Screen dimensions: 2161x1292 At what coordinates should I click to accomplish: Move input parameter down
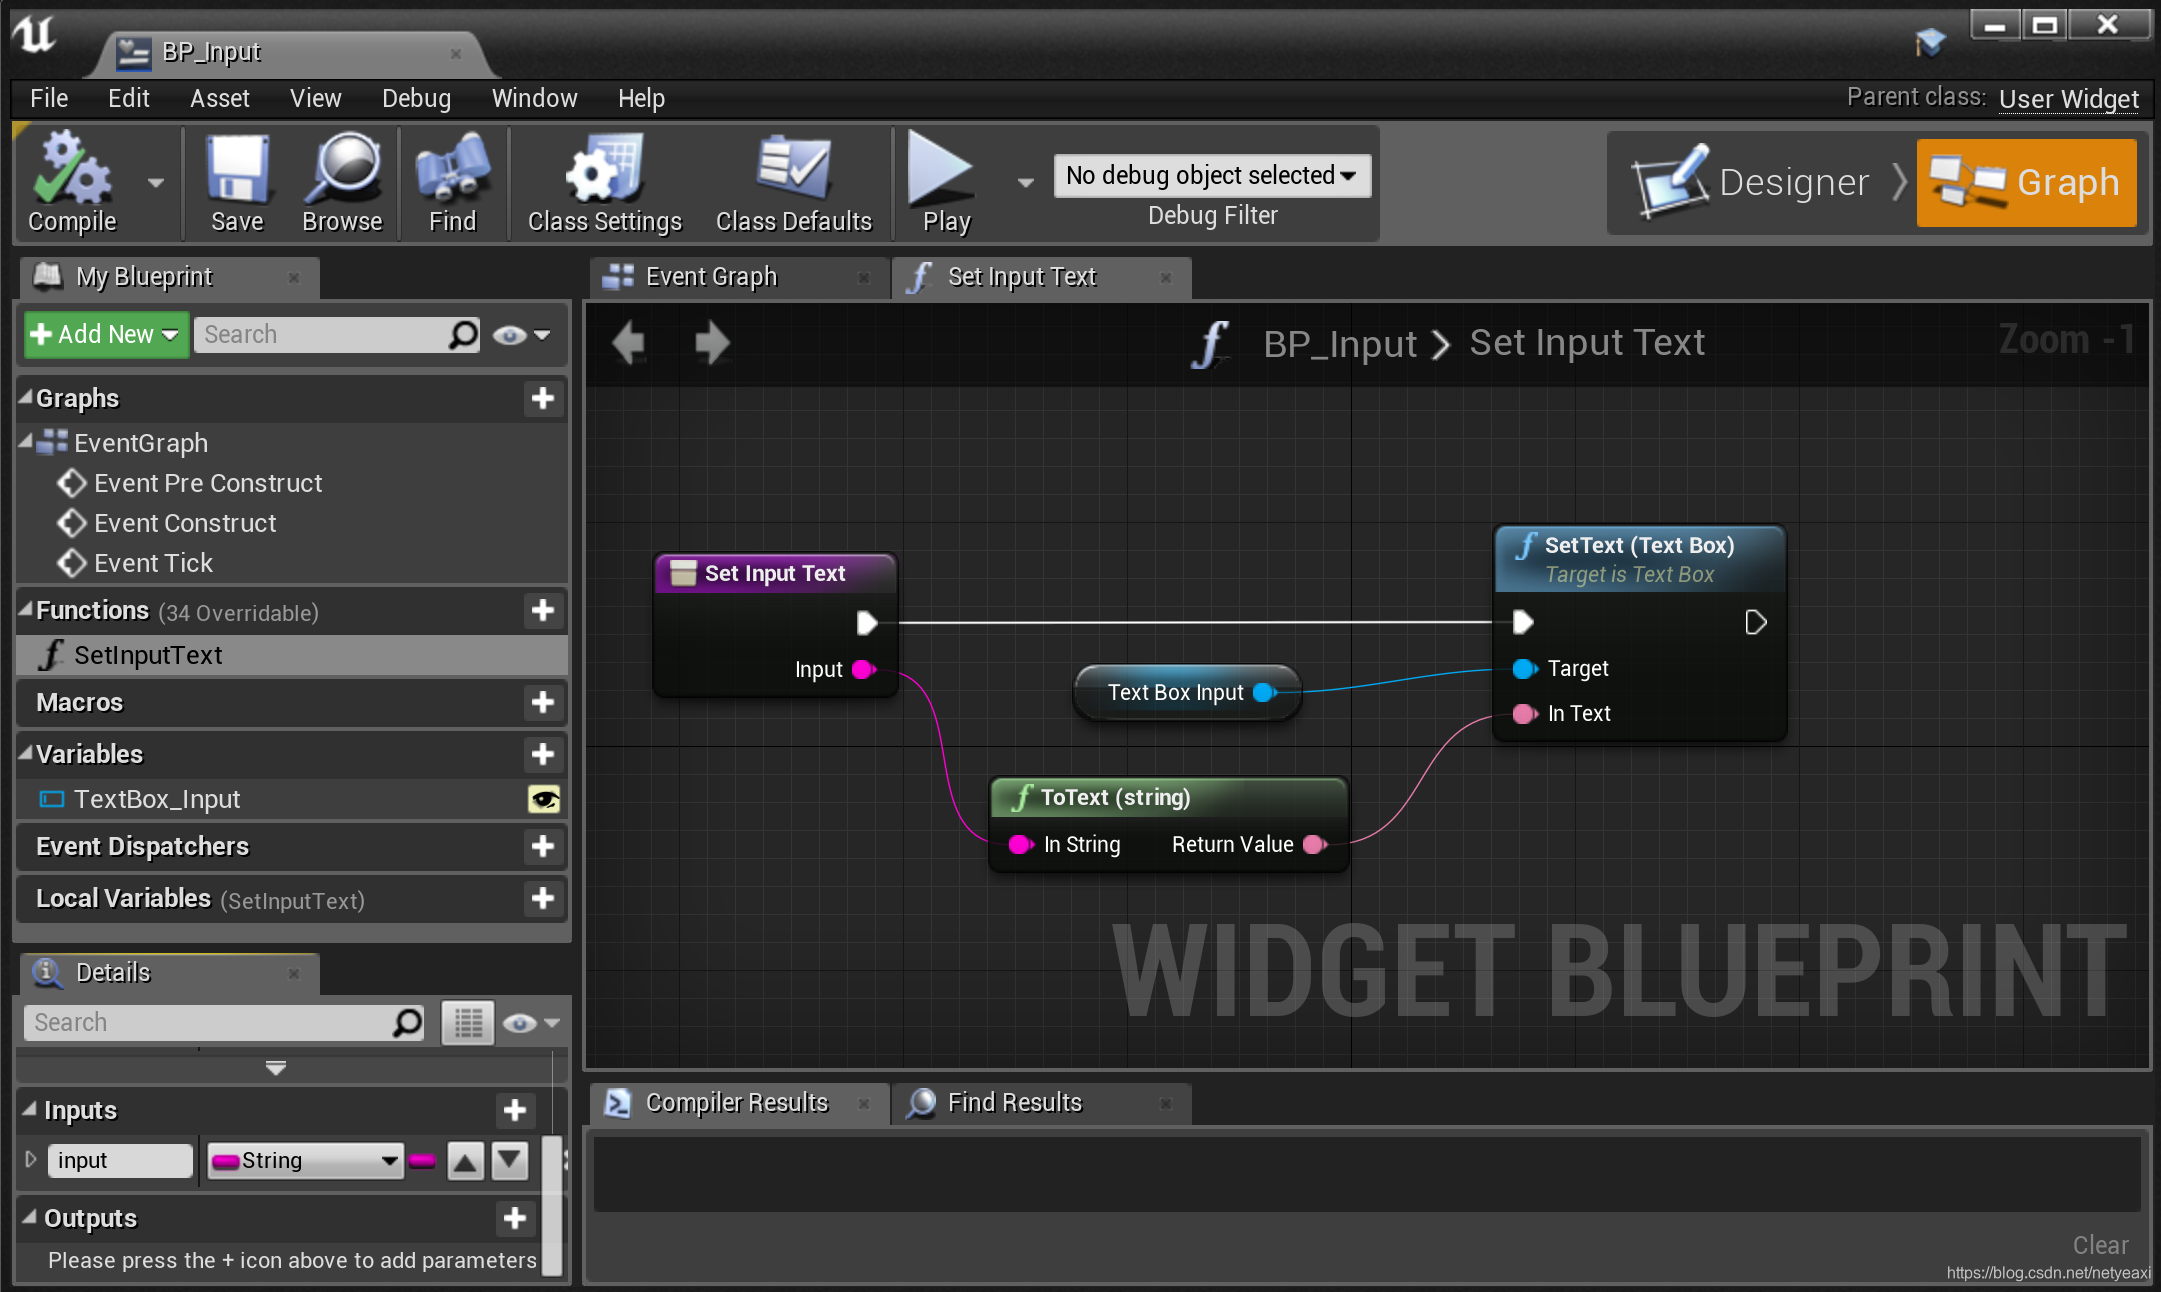pyautogui.click(x=509, y=1161)
